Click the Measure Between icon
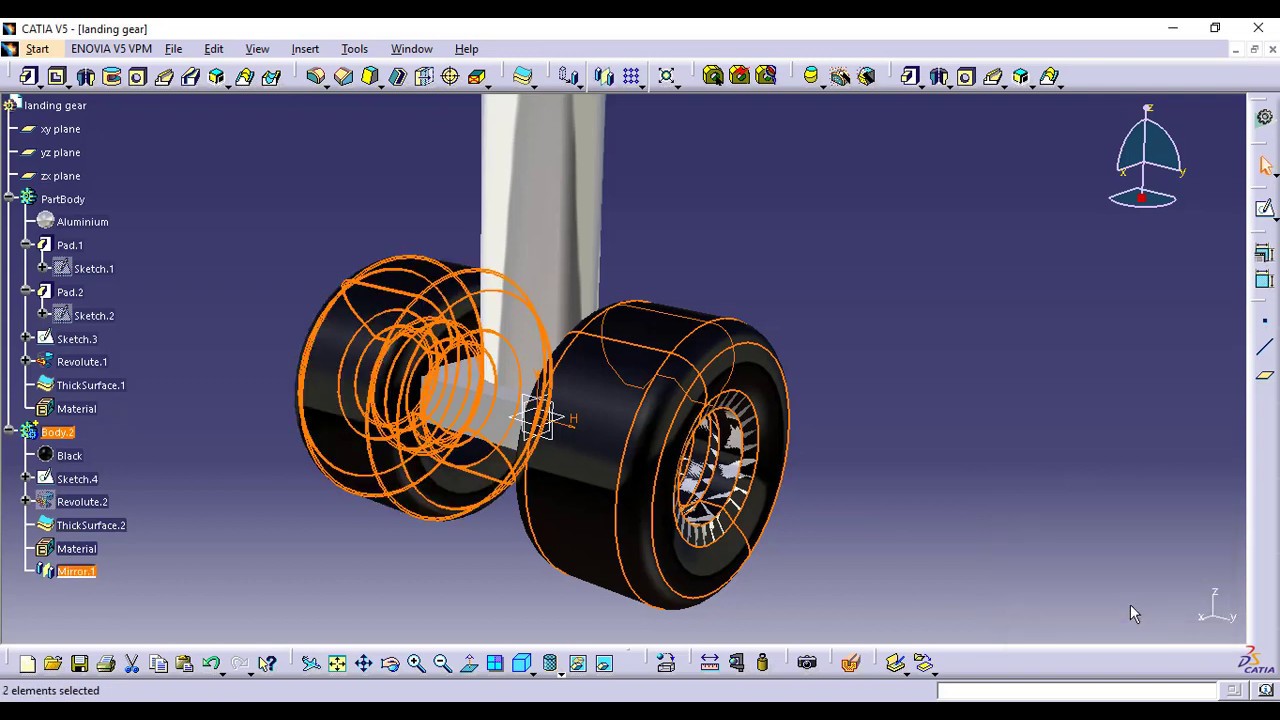1280x720 pixels. coord(709,663)
